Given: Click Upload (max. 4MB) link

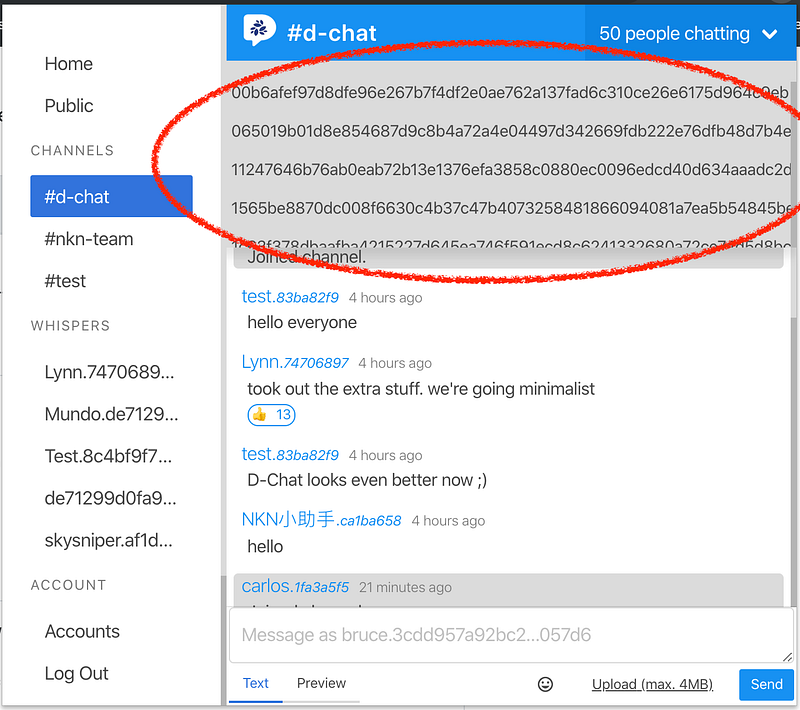Looking at the screenshot, I should click(652, 684).
